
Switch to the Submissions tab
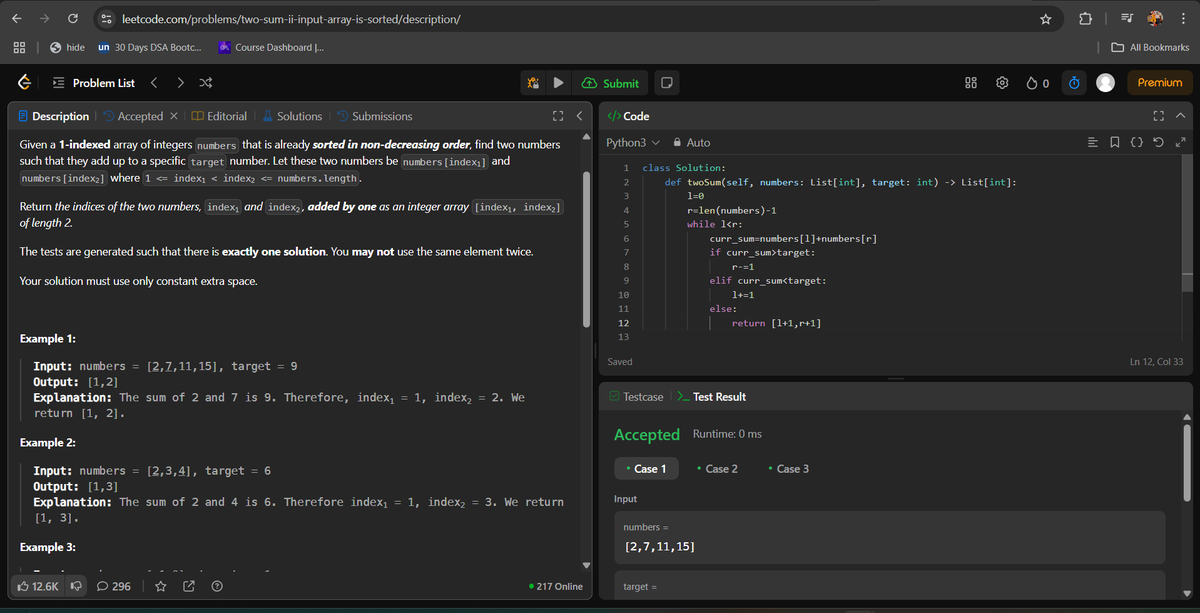pyautogui.click(x=373, y=116)
